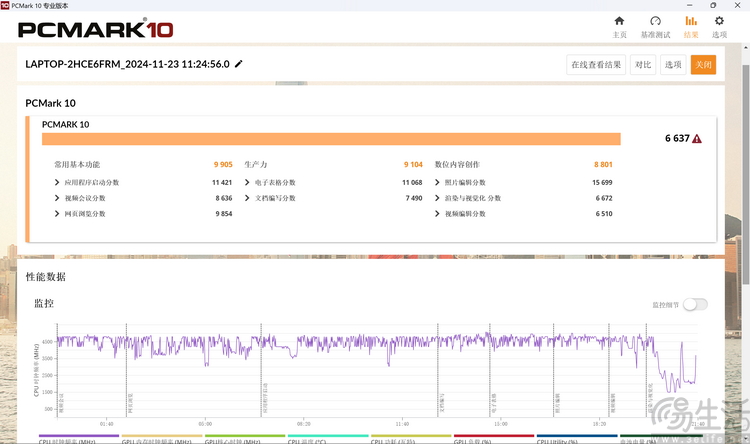Click the 照片编辑 dashed marker in chart
The width and height of the screenshot is (750, 444).
click(x=553, y=369)
